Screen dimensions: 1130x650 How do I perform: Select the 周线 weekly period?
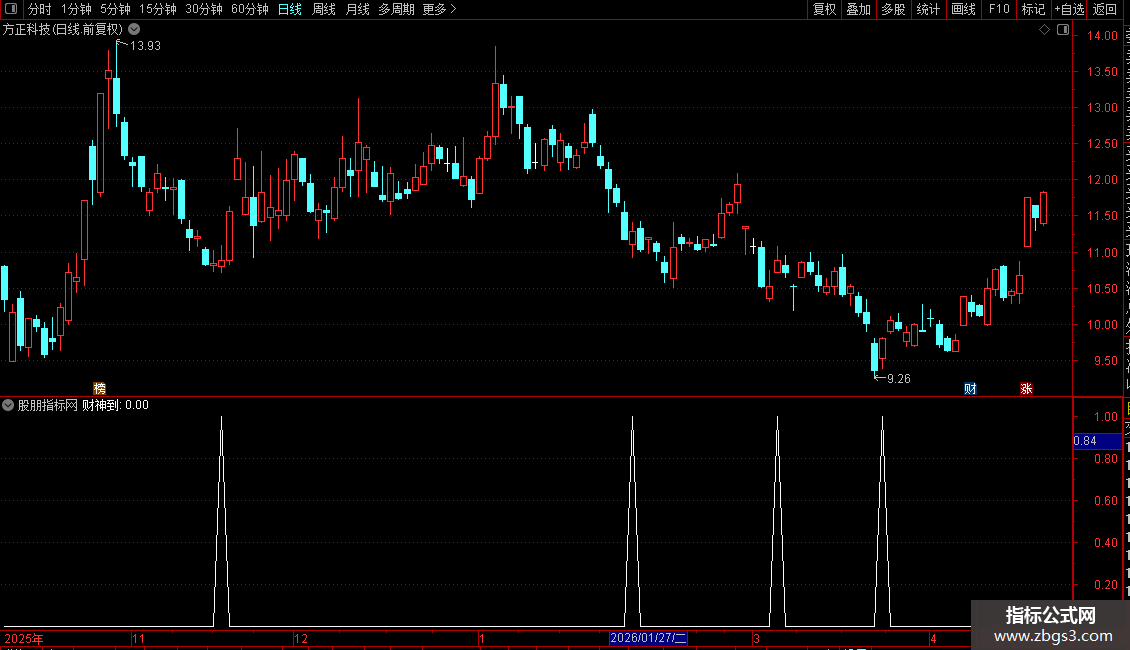[x=324, y=9]
